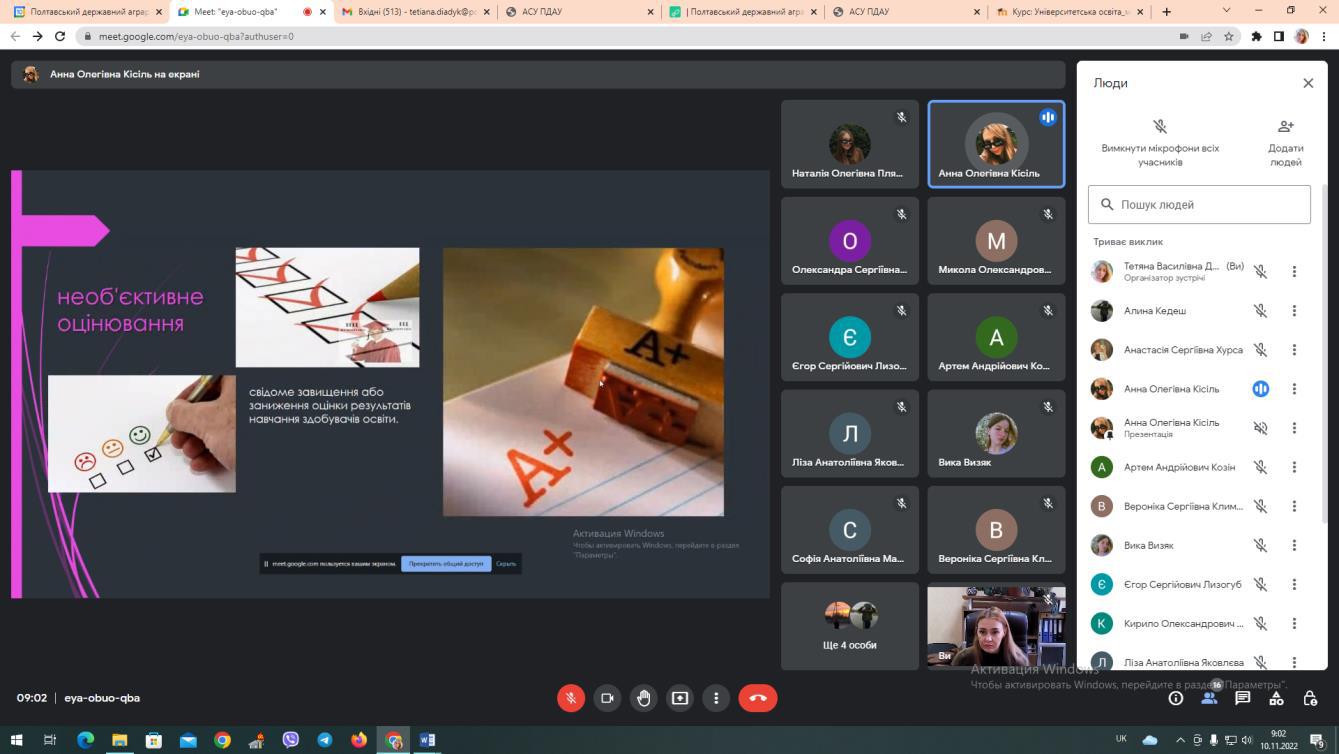Turn on the camera in the call toolbar

(607, 698)
